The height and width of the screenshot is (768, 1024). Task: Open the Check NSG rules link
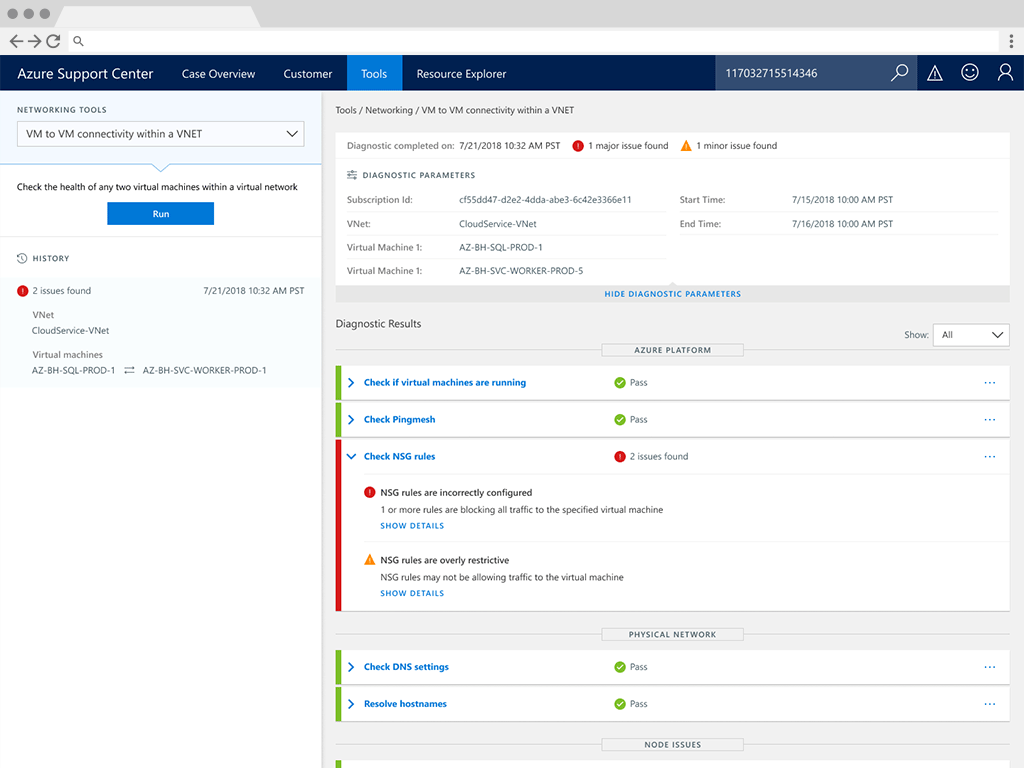click(x=400, y=456)
